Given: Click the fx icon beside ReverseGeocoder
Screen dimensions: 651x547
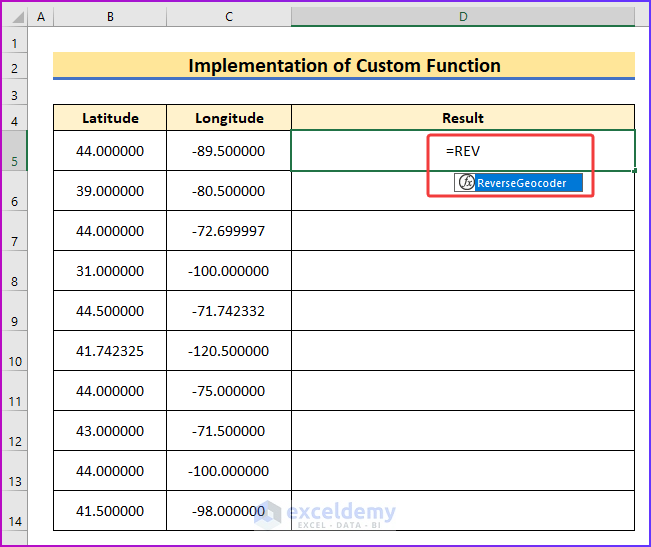Looking at the screenshot, I should coord(466,182).
